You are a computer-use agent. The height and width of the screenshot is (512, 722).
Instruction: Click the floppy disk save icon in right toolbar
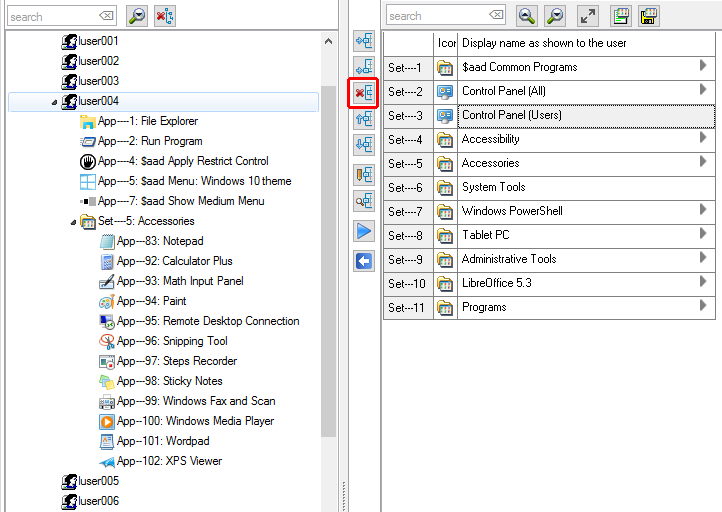pos(649,16)
